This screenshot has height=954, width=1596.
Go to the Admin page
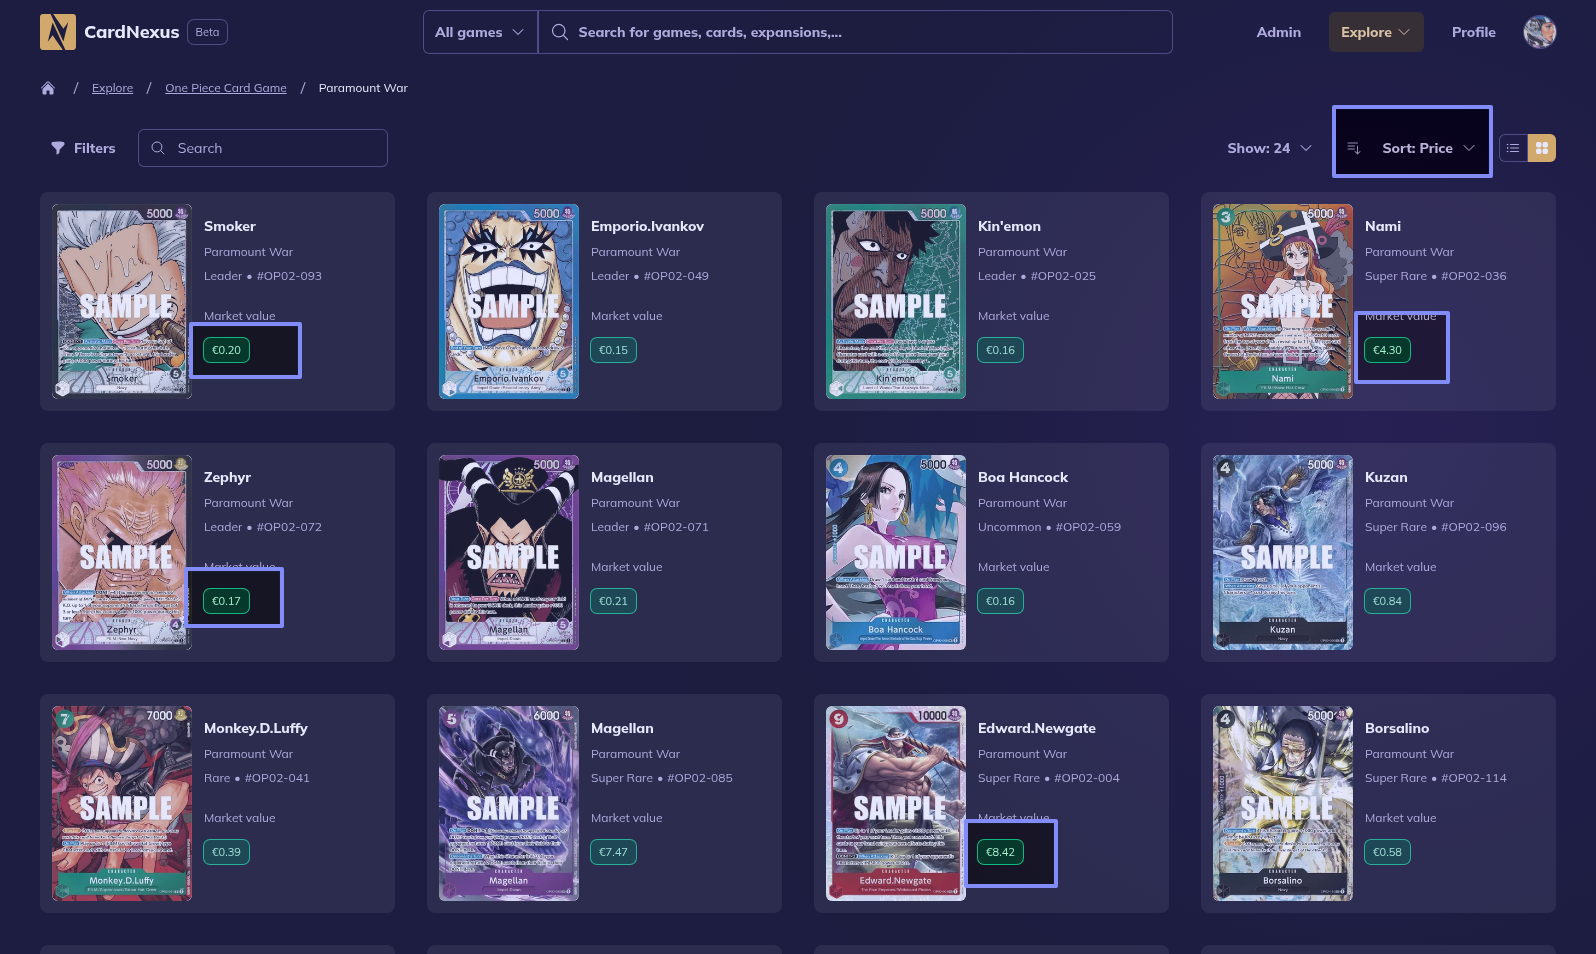coord(1278,32)
